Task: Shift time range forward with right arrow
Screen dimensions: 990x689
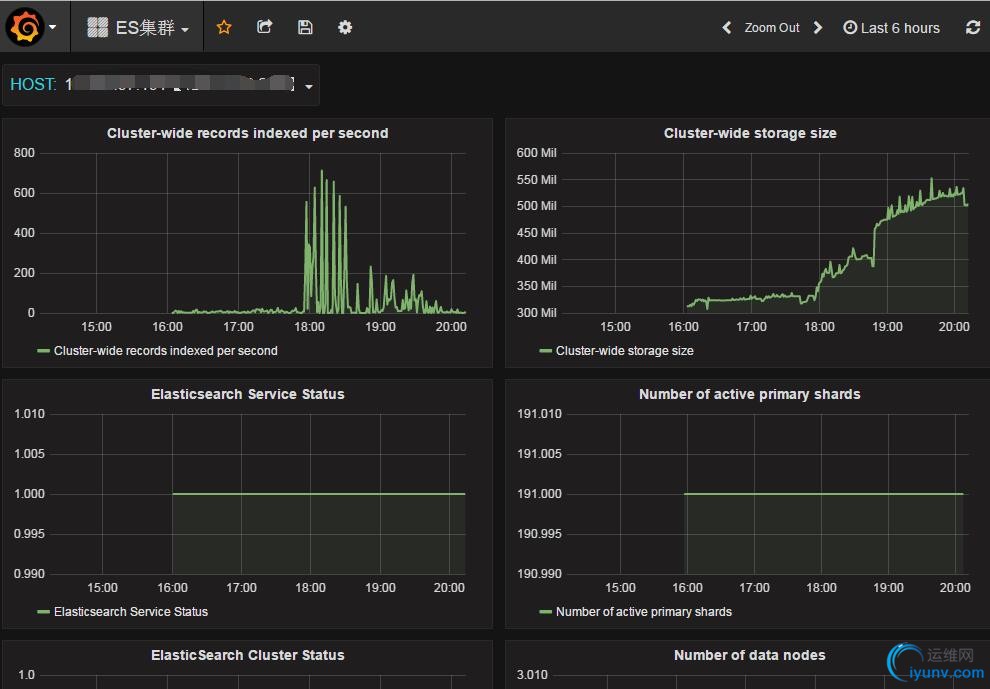Action: (818, 28)
